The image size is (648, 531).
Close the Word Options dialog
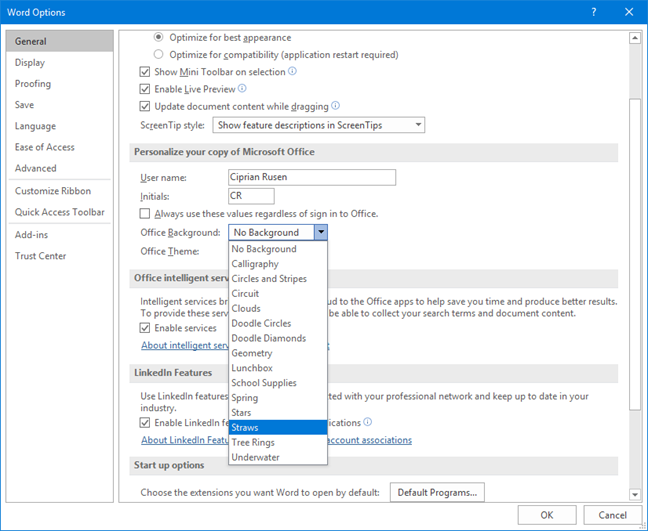point(629,12)
